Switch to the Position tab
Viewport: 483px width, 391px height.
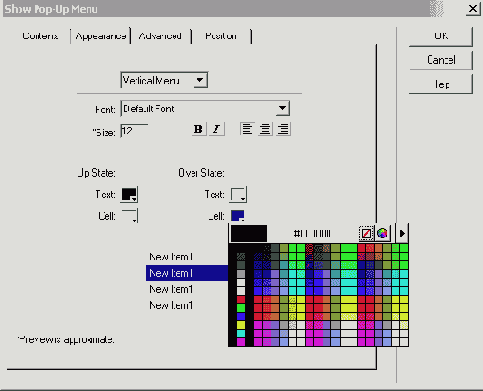[x=221, y=36]
